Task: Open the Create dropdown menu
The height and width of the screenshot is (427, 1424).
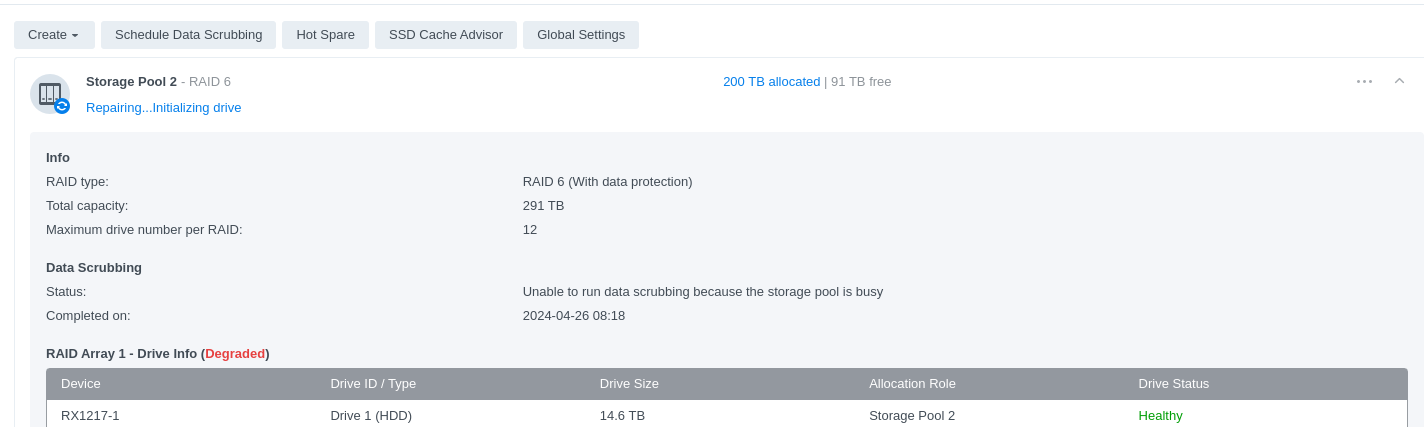Action: click(x=54, y=35)
